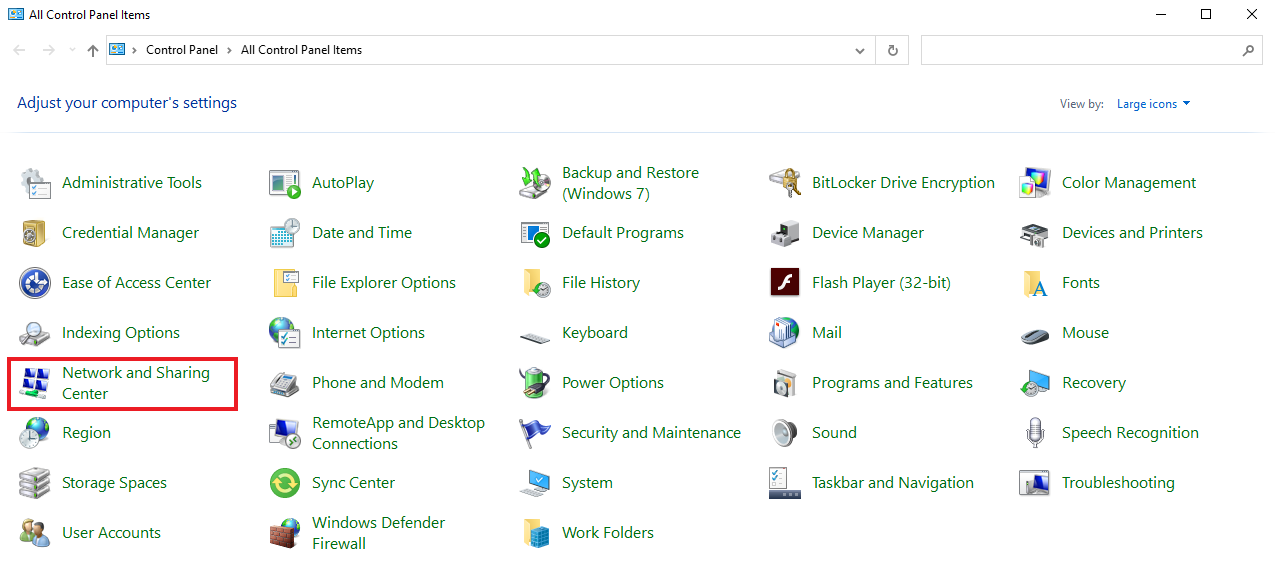Open the View by Large icons dropdown
Viewport: 1275px width, 570px height.
pyautogui.click(x=1153, y=104)
